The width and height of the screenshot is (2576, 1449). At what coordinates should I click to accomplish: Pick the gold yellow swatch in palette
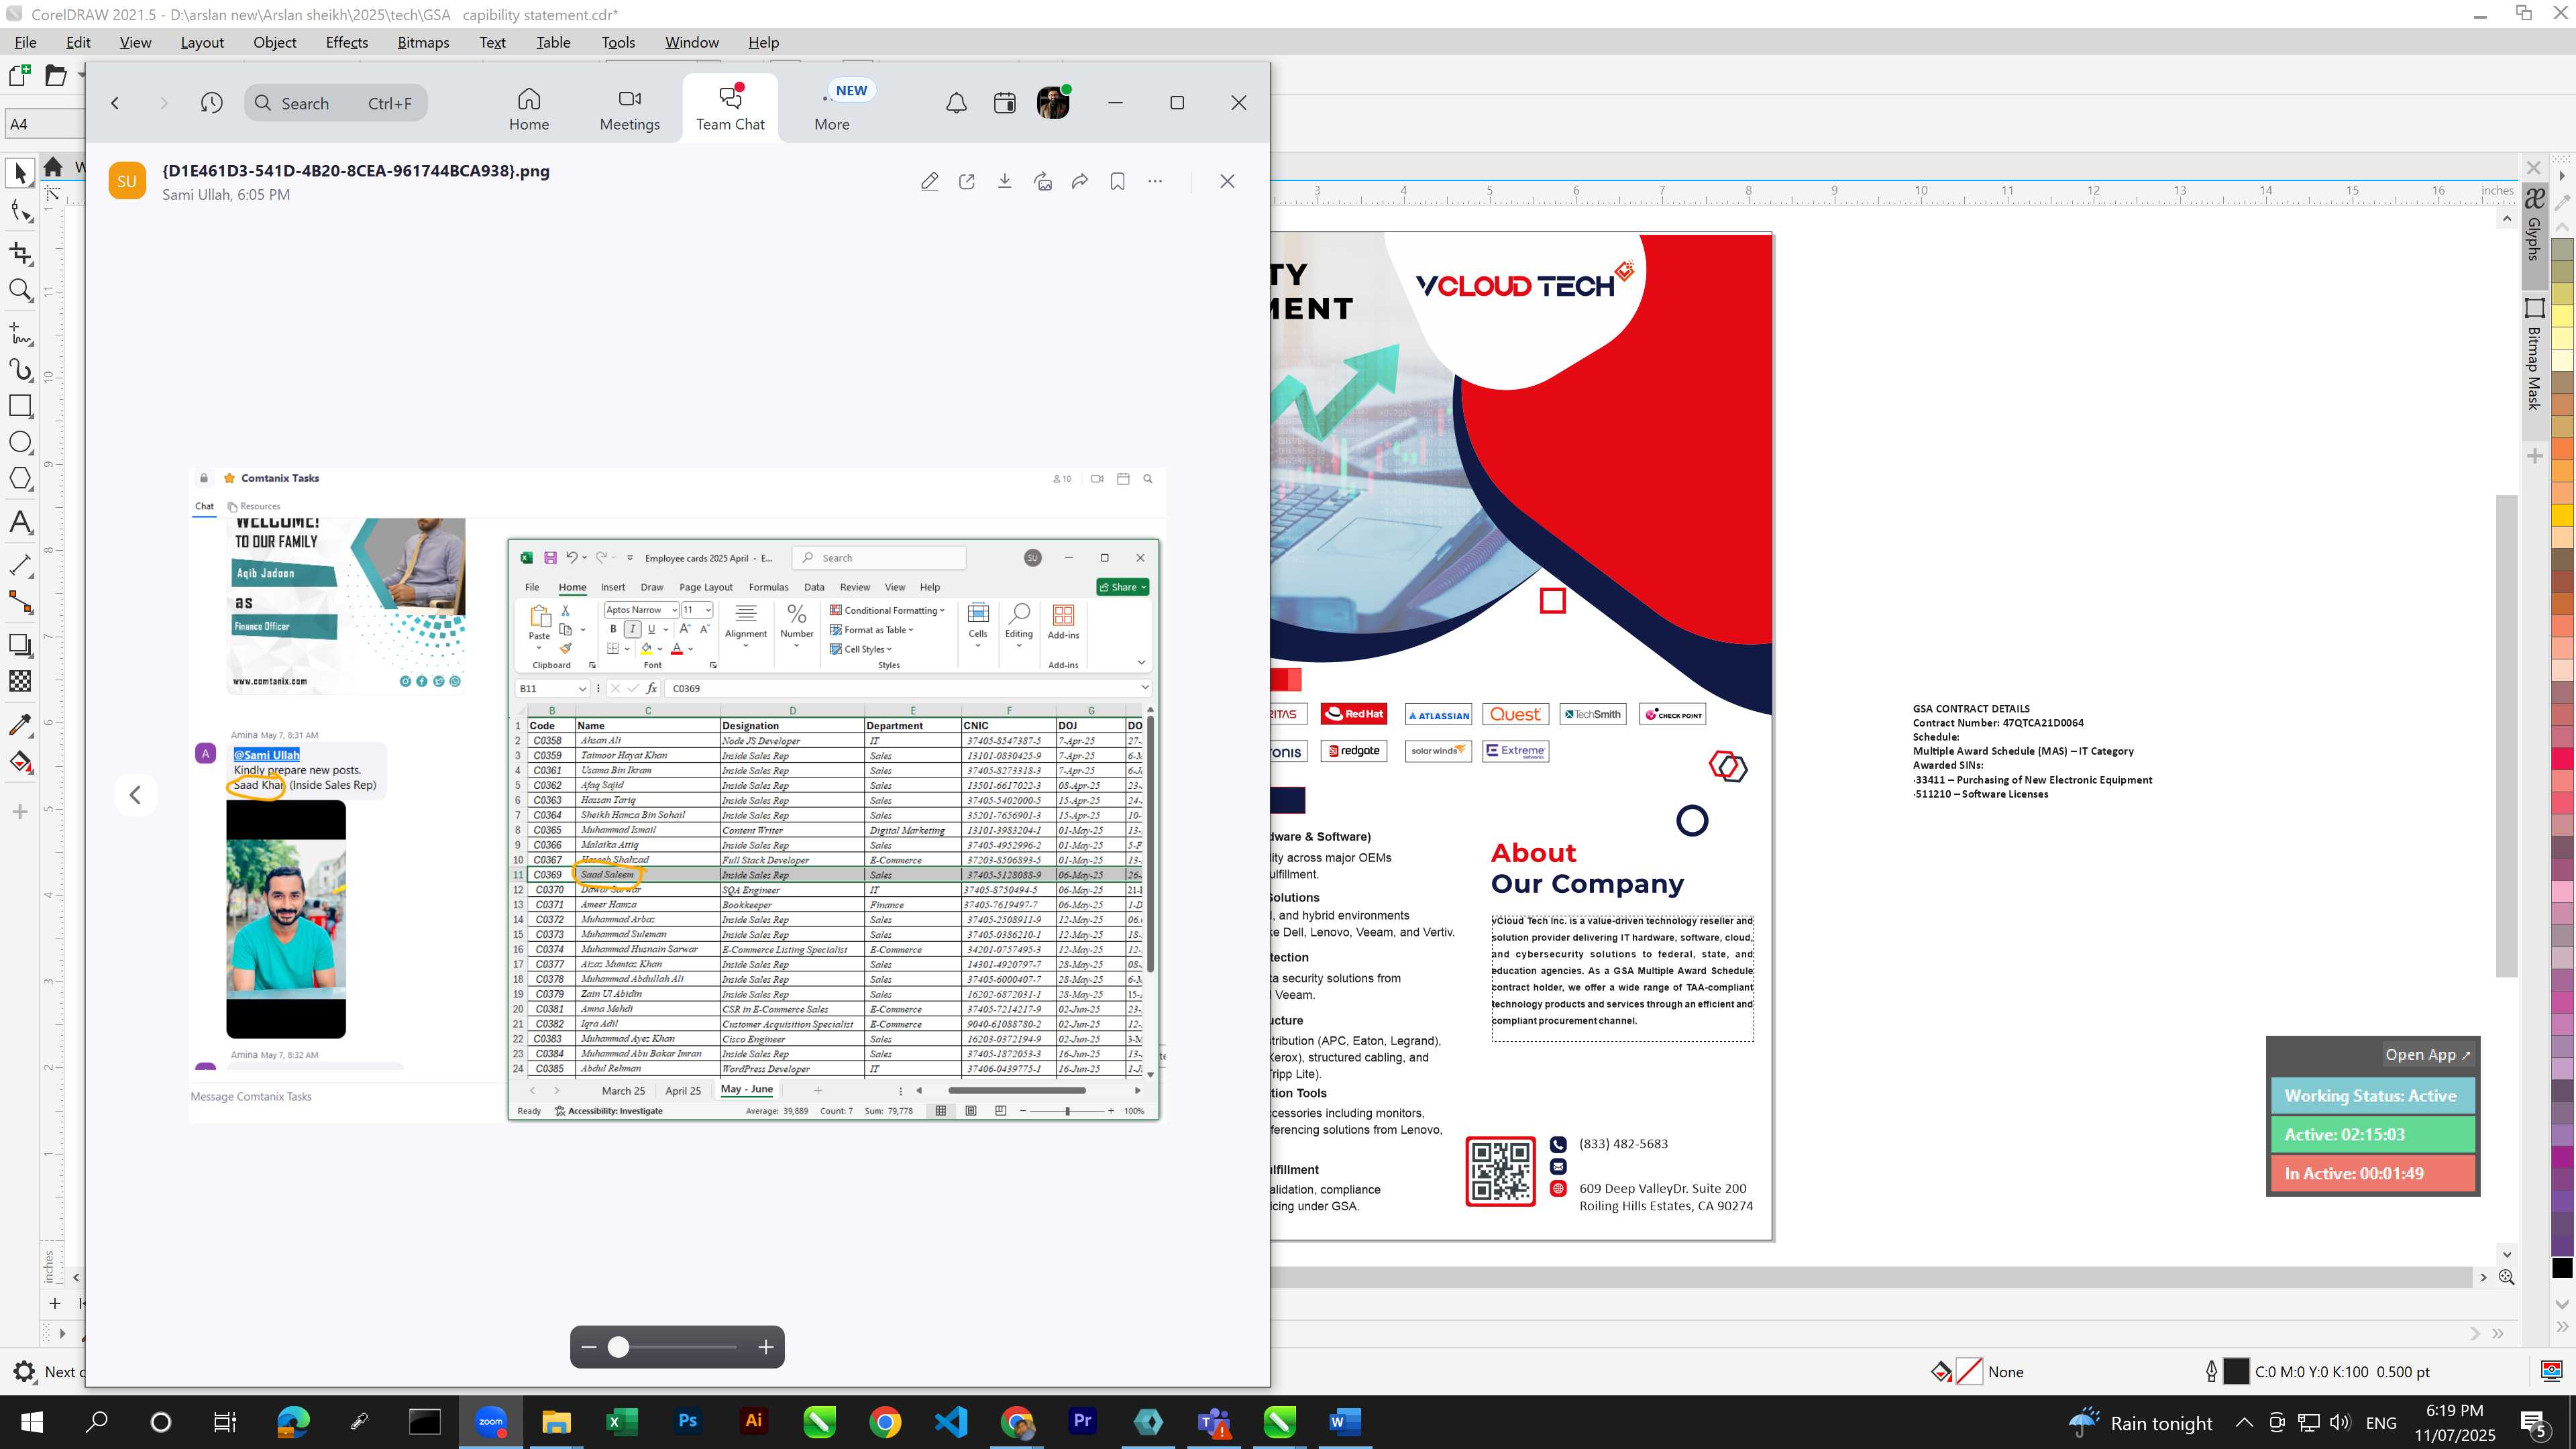pos(2562,515)
